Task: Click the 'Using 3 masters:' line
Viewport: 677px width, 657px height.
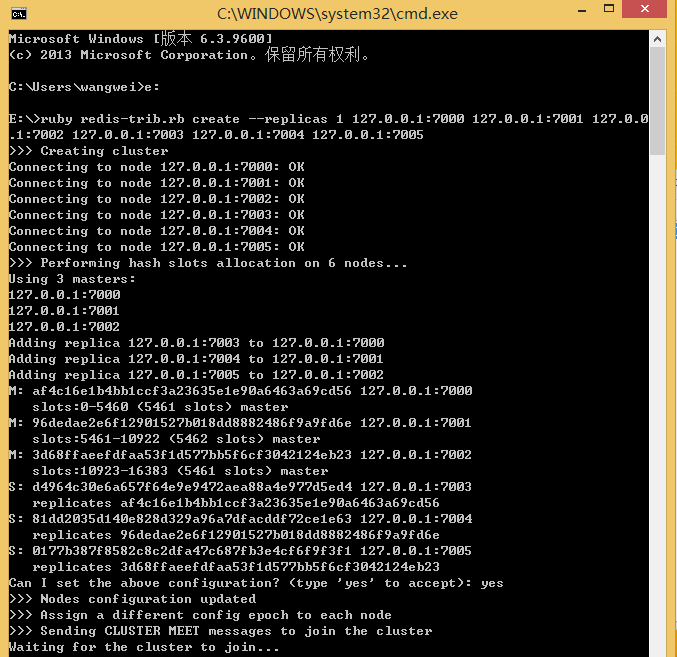Action: point(72,279)
